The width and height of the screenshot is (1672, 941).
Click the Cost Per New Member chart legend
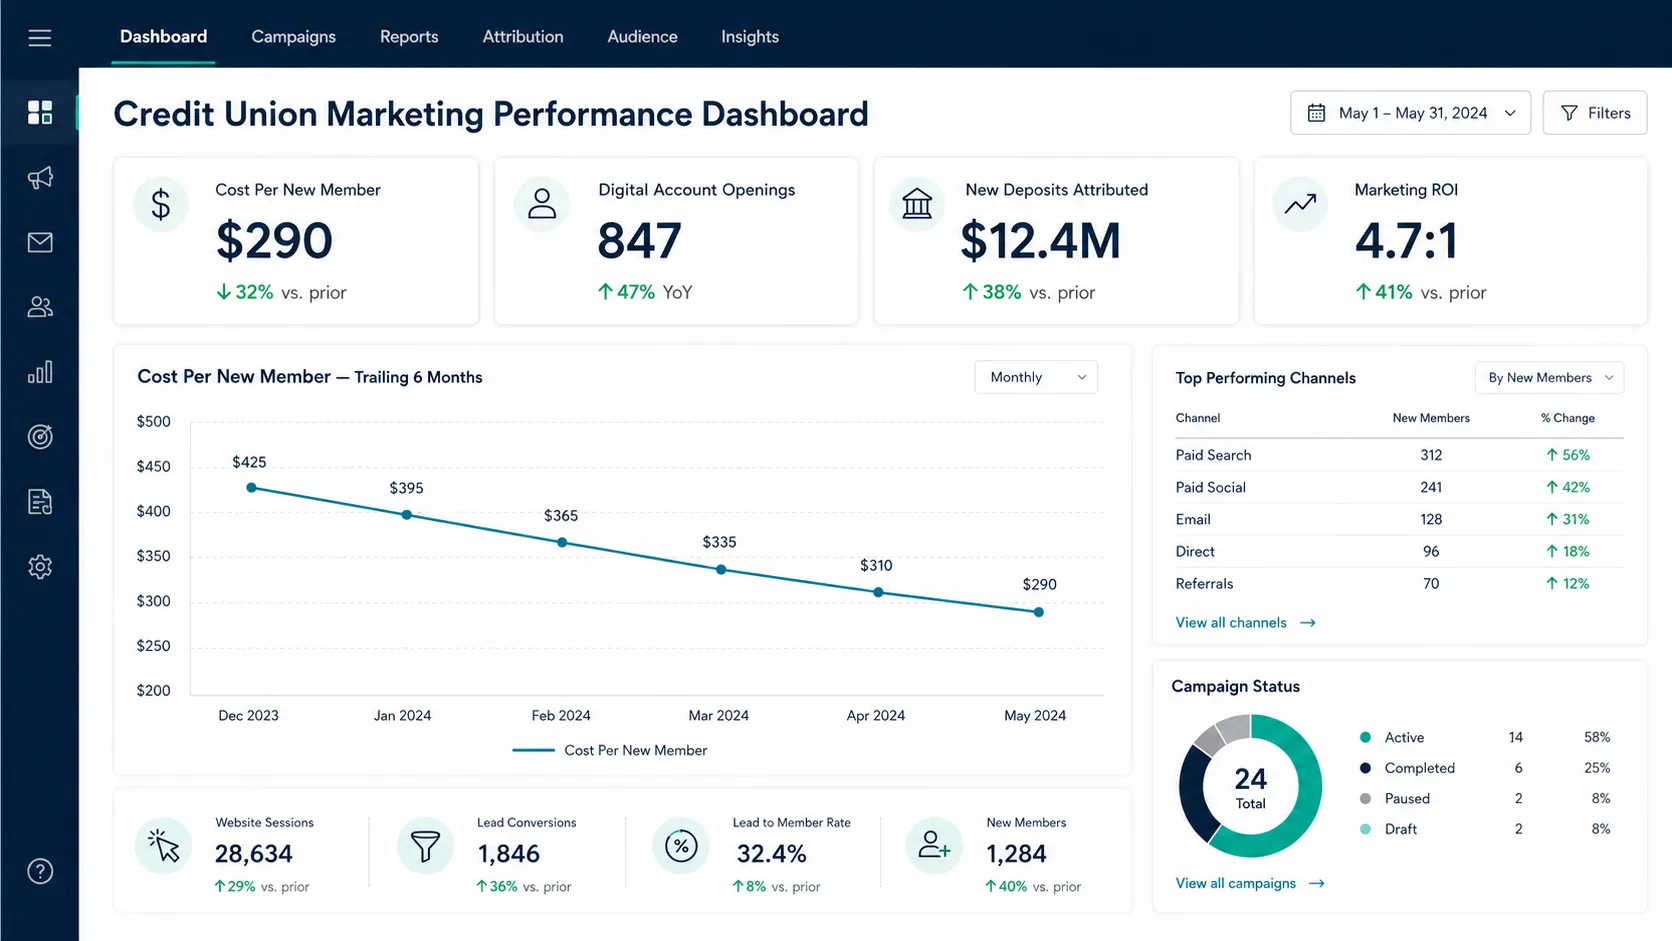click(610, 750)
